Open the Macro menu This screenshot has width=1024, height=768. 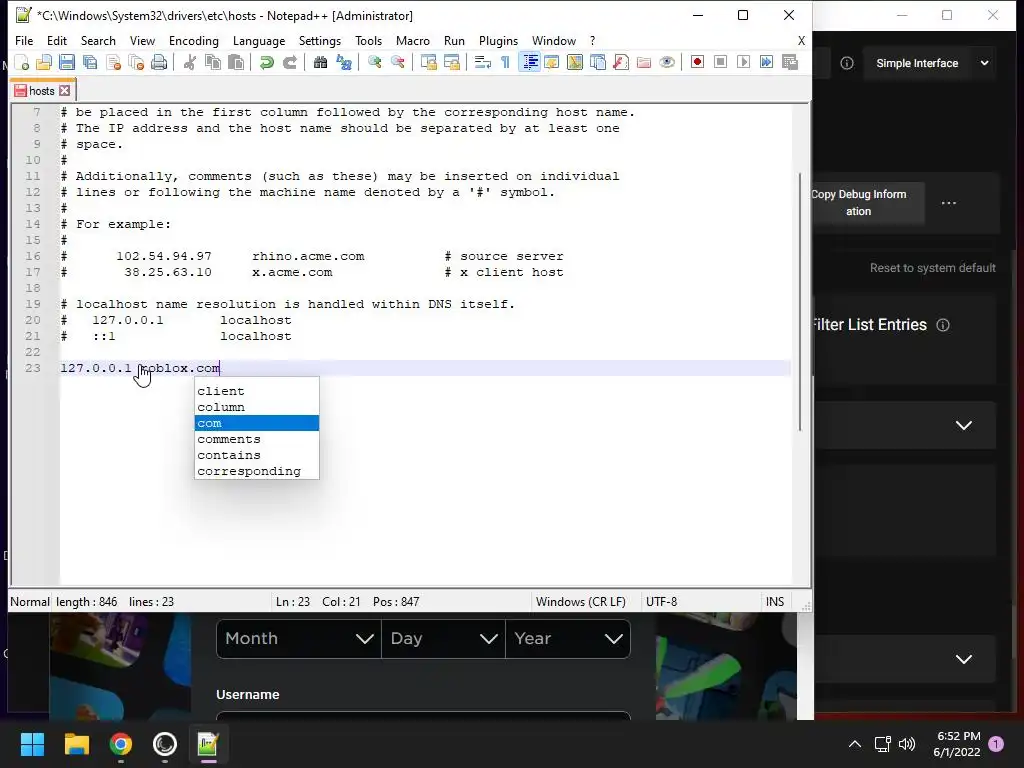pos(413,40)
